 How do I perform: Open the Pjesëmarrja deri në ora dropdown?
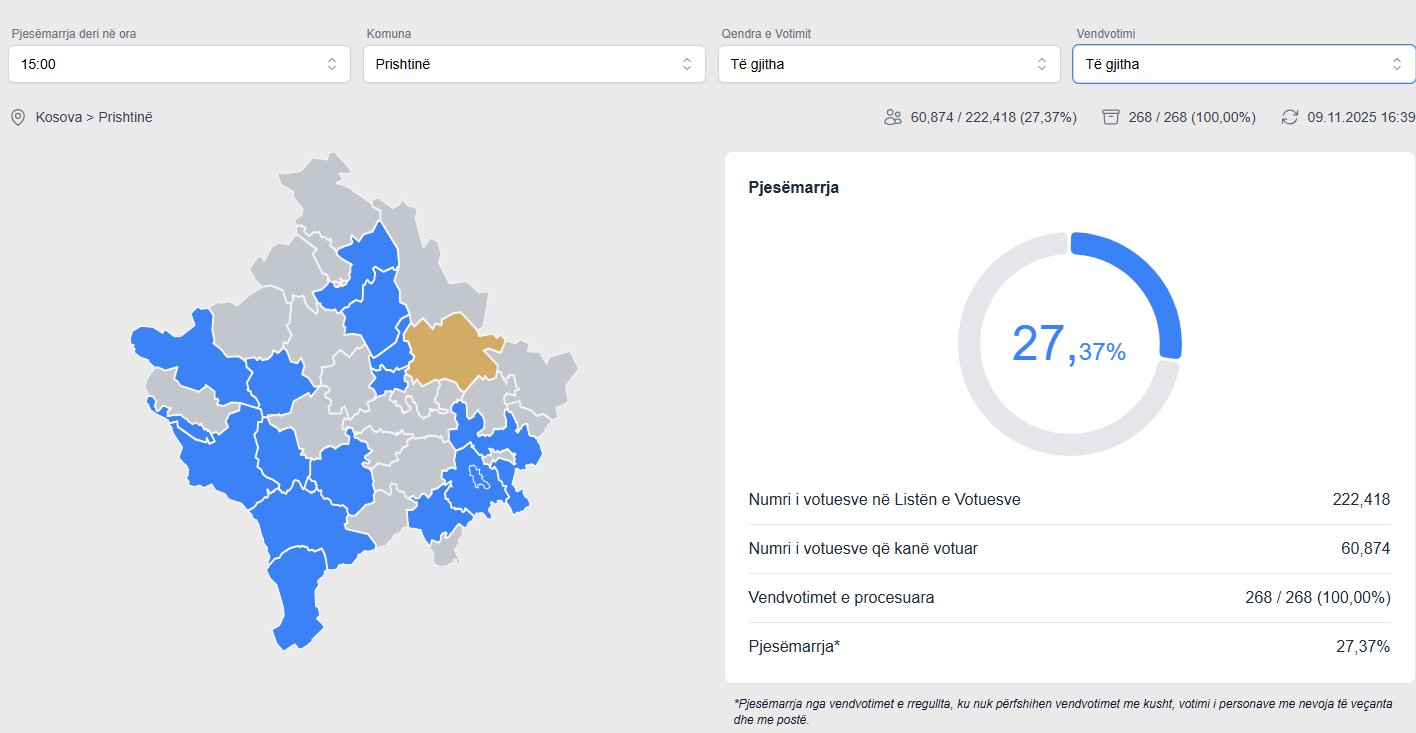179,64
